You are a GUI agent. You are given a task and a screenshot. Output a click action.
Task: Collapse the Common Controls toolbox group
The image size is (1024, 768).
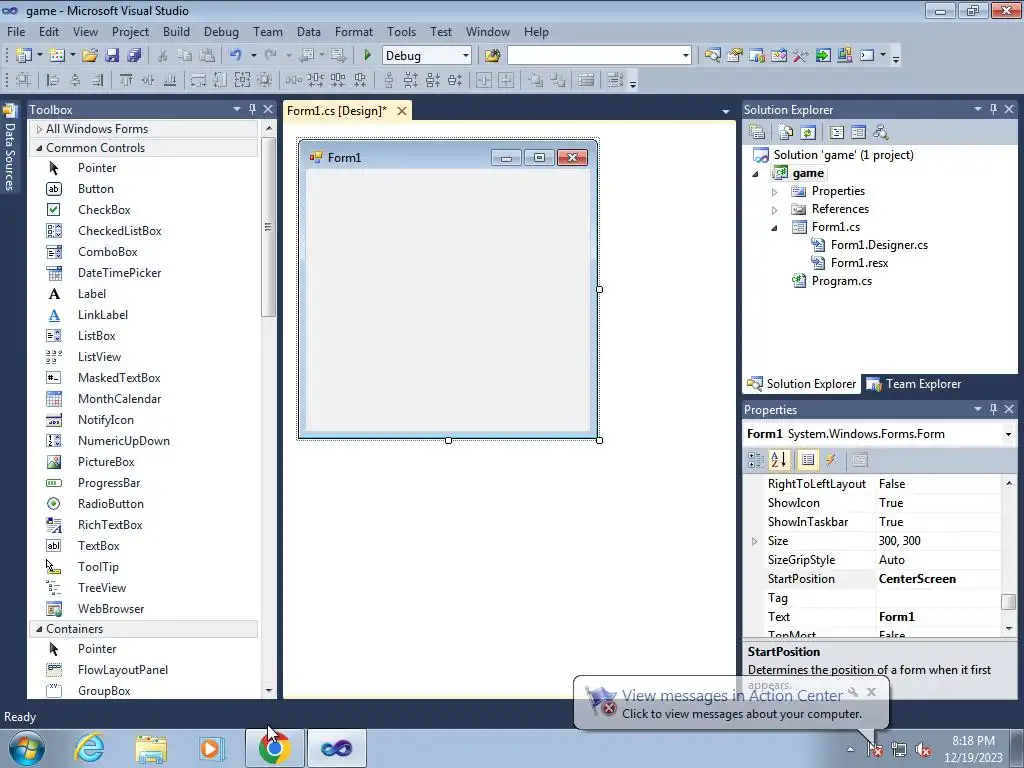pyautogui.click(x=39, y=148)
